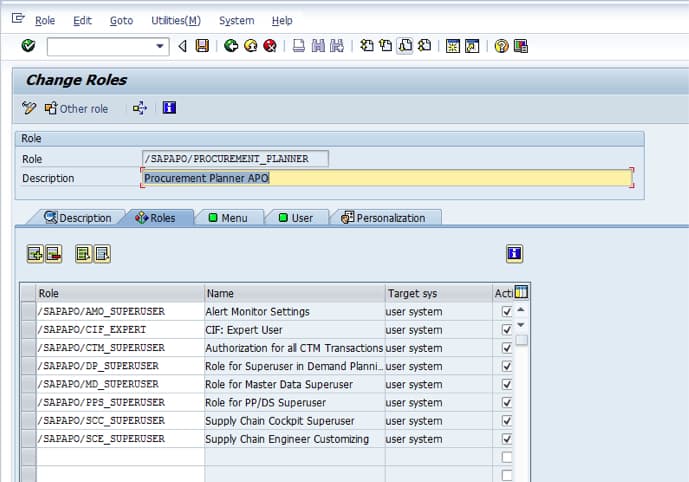This screenshot has height=482, width=689.
Task: Click the red Cancel icon
Action: point(270,46)
